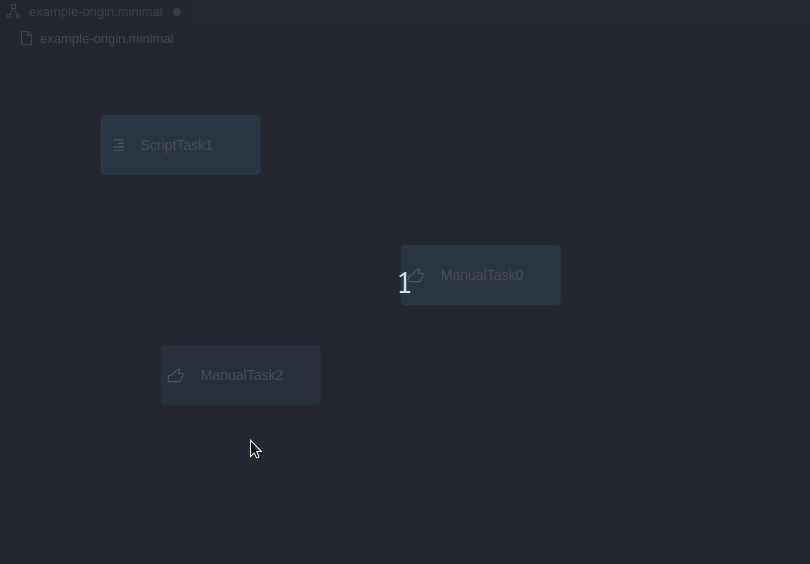Click the file icon in the breadcrumb

tap(26, 39)
